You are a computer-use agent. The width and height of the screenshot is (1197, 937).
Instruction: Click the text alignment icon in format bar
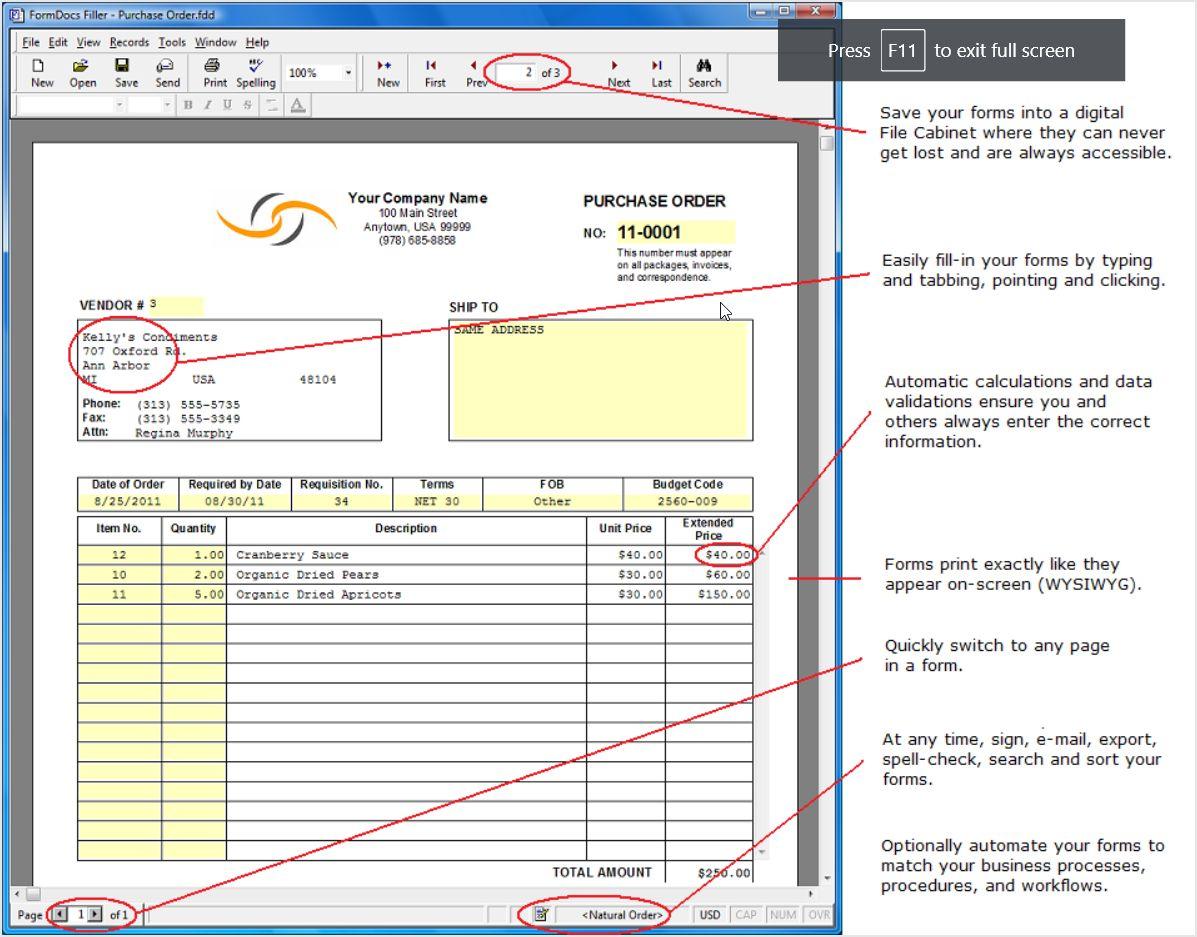click(x=271, y=105)
